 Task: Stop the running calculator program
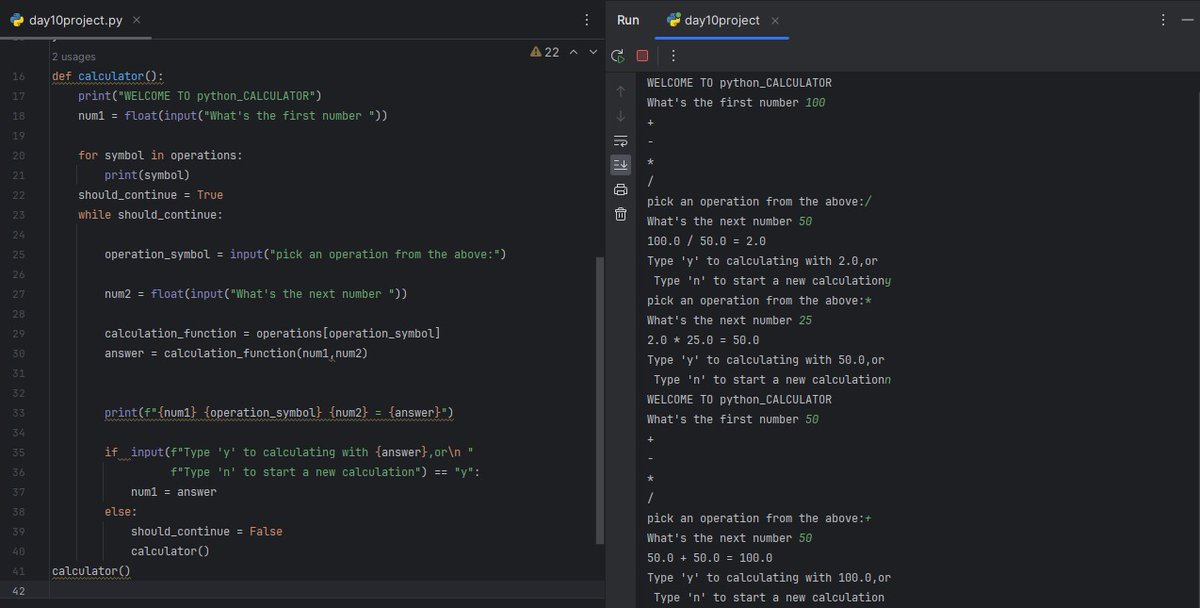coord(642,55)
